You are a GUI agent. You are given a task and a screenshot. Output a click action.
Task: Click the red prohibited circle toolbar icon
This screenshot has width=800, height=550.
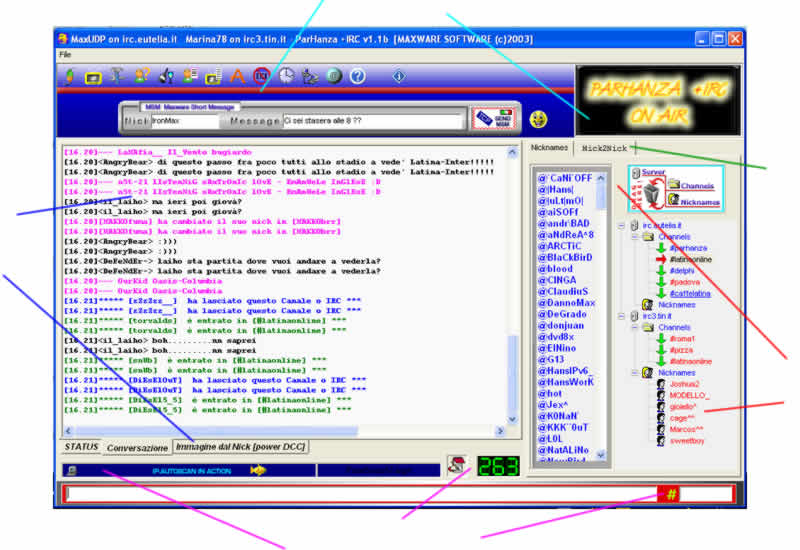(x=261, y=76)
